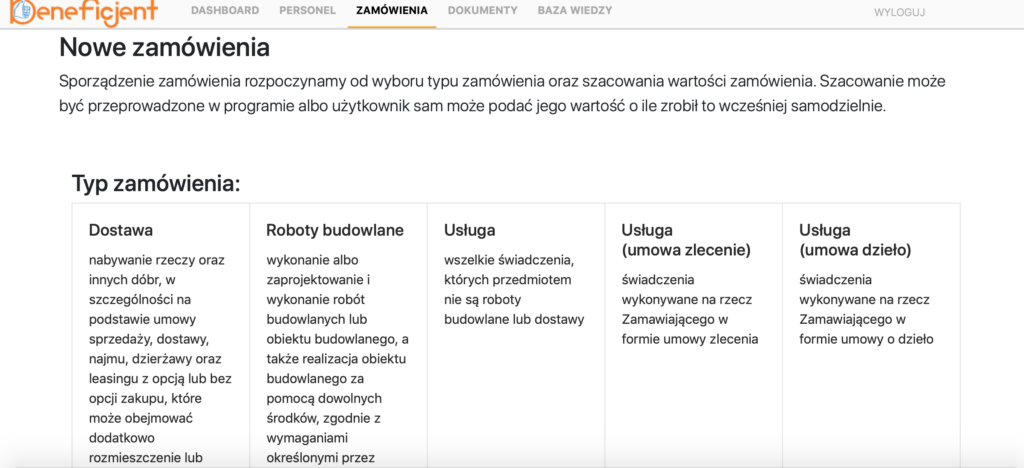Choose the Dostawa order type title
The width and height of the screenshot is (1024, 468).
(x=121, y=230)
